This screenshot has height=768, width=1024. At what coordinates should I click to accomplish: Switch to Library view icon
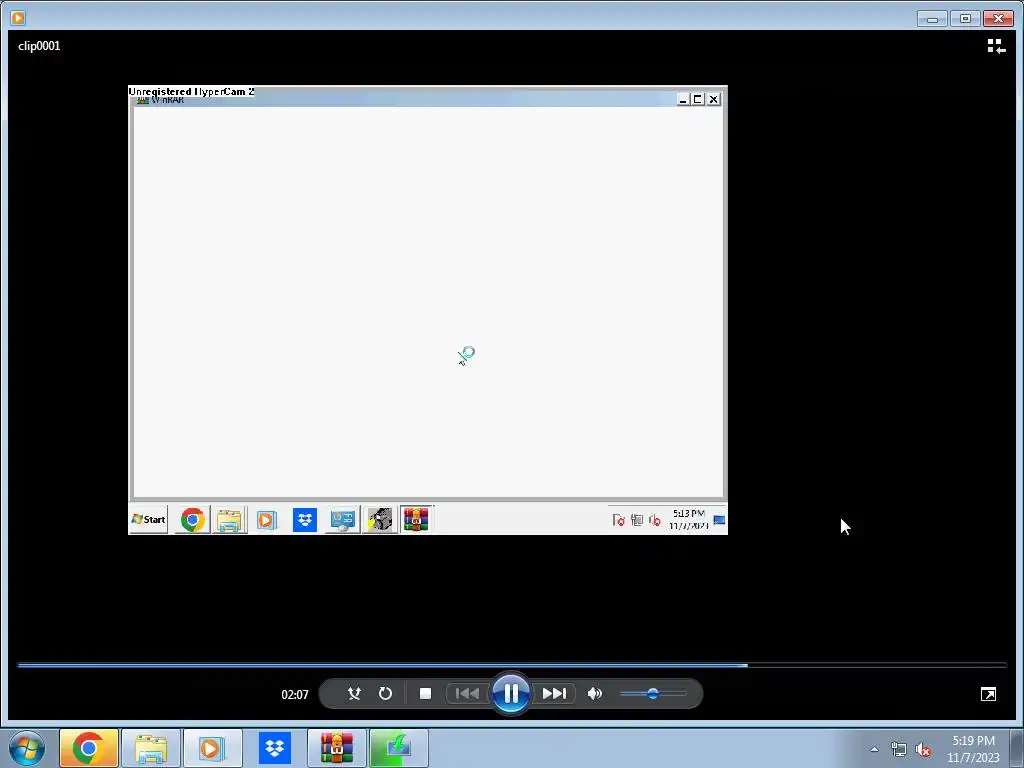[x=996, y=46]
